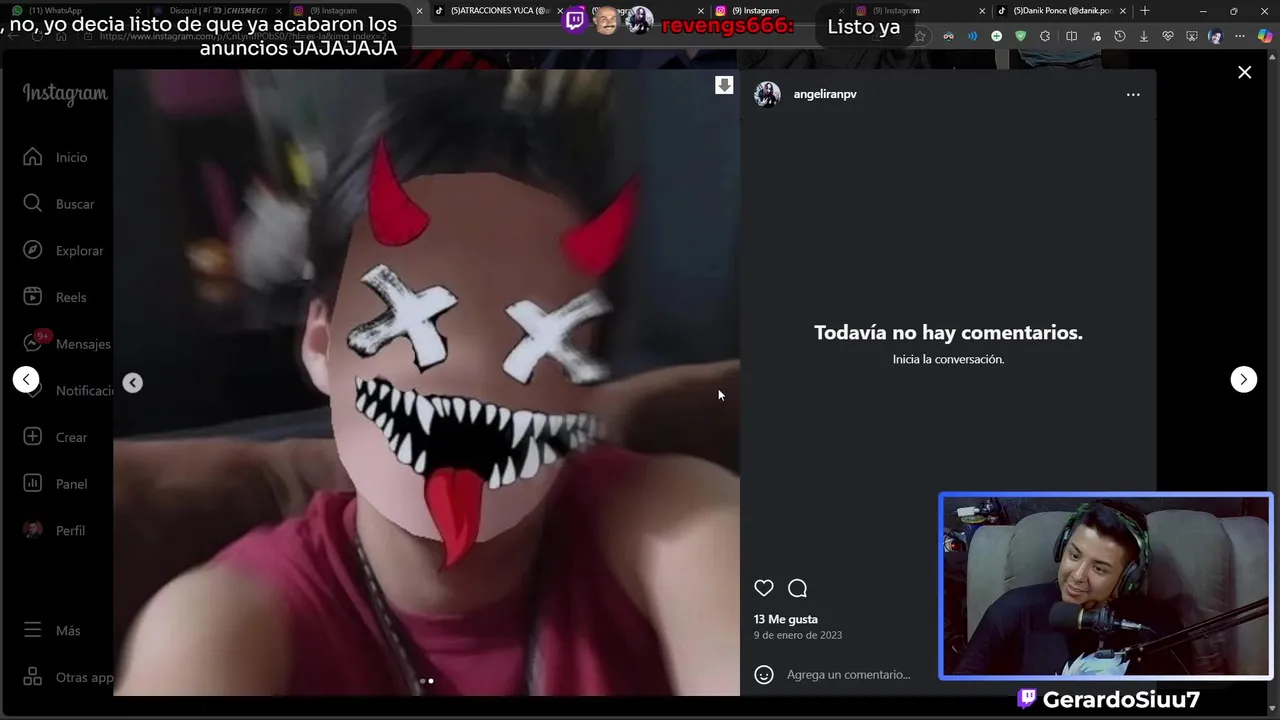Click 'Inicia la conversación.' text
The height and width of the screenshot is (720, 1280).
point(948,359)
